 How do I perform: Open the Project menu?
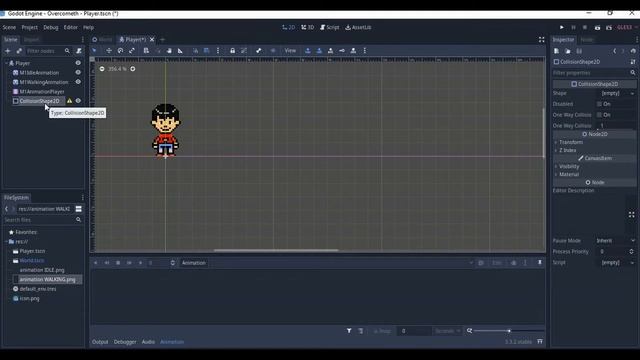tap(29, 27)
